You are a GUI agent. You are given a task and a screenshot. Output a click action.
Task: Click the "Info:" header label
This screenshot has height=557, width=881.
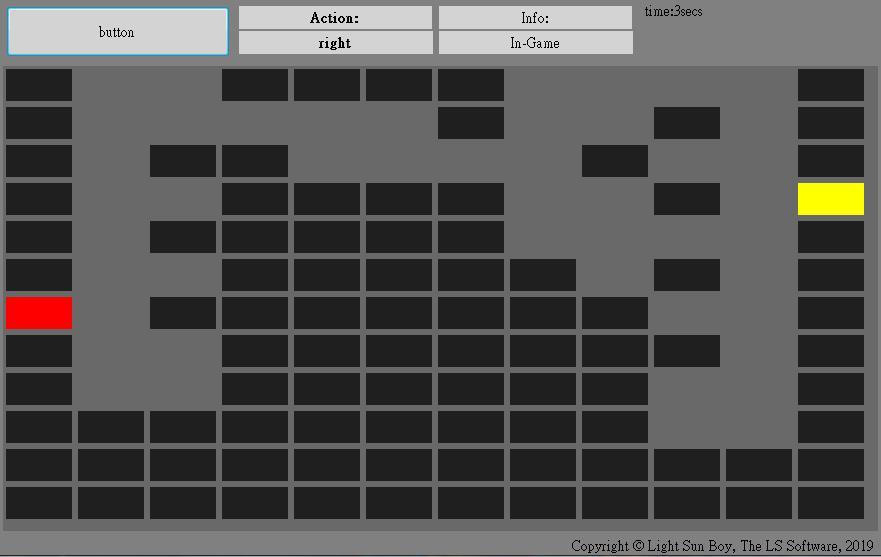[x=535, y=18]
